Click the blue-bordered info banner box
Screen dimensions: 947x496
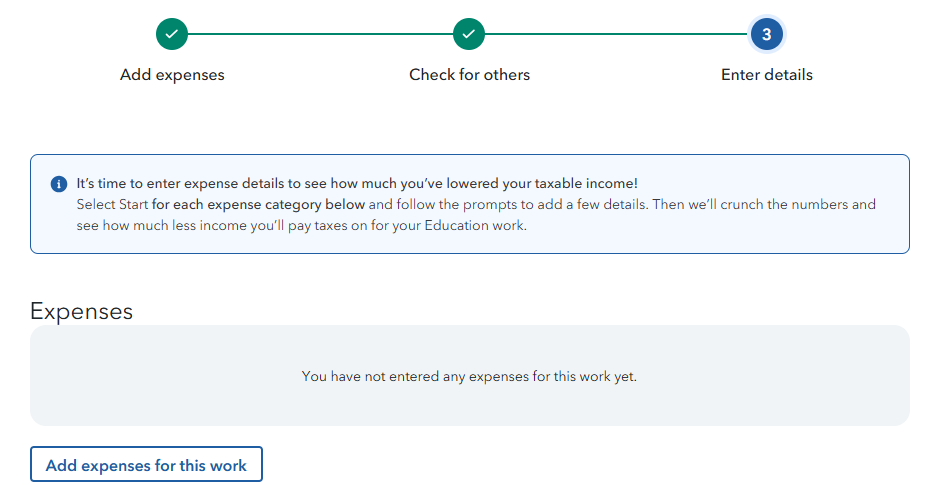coord(470,204)
